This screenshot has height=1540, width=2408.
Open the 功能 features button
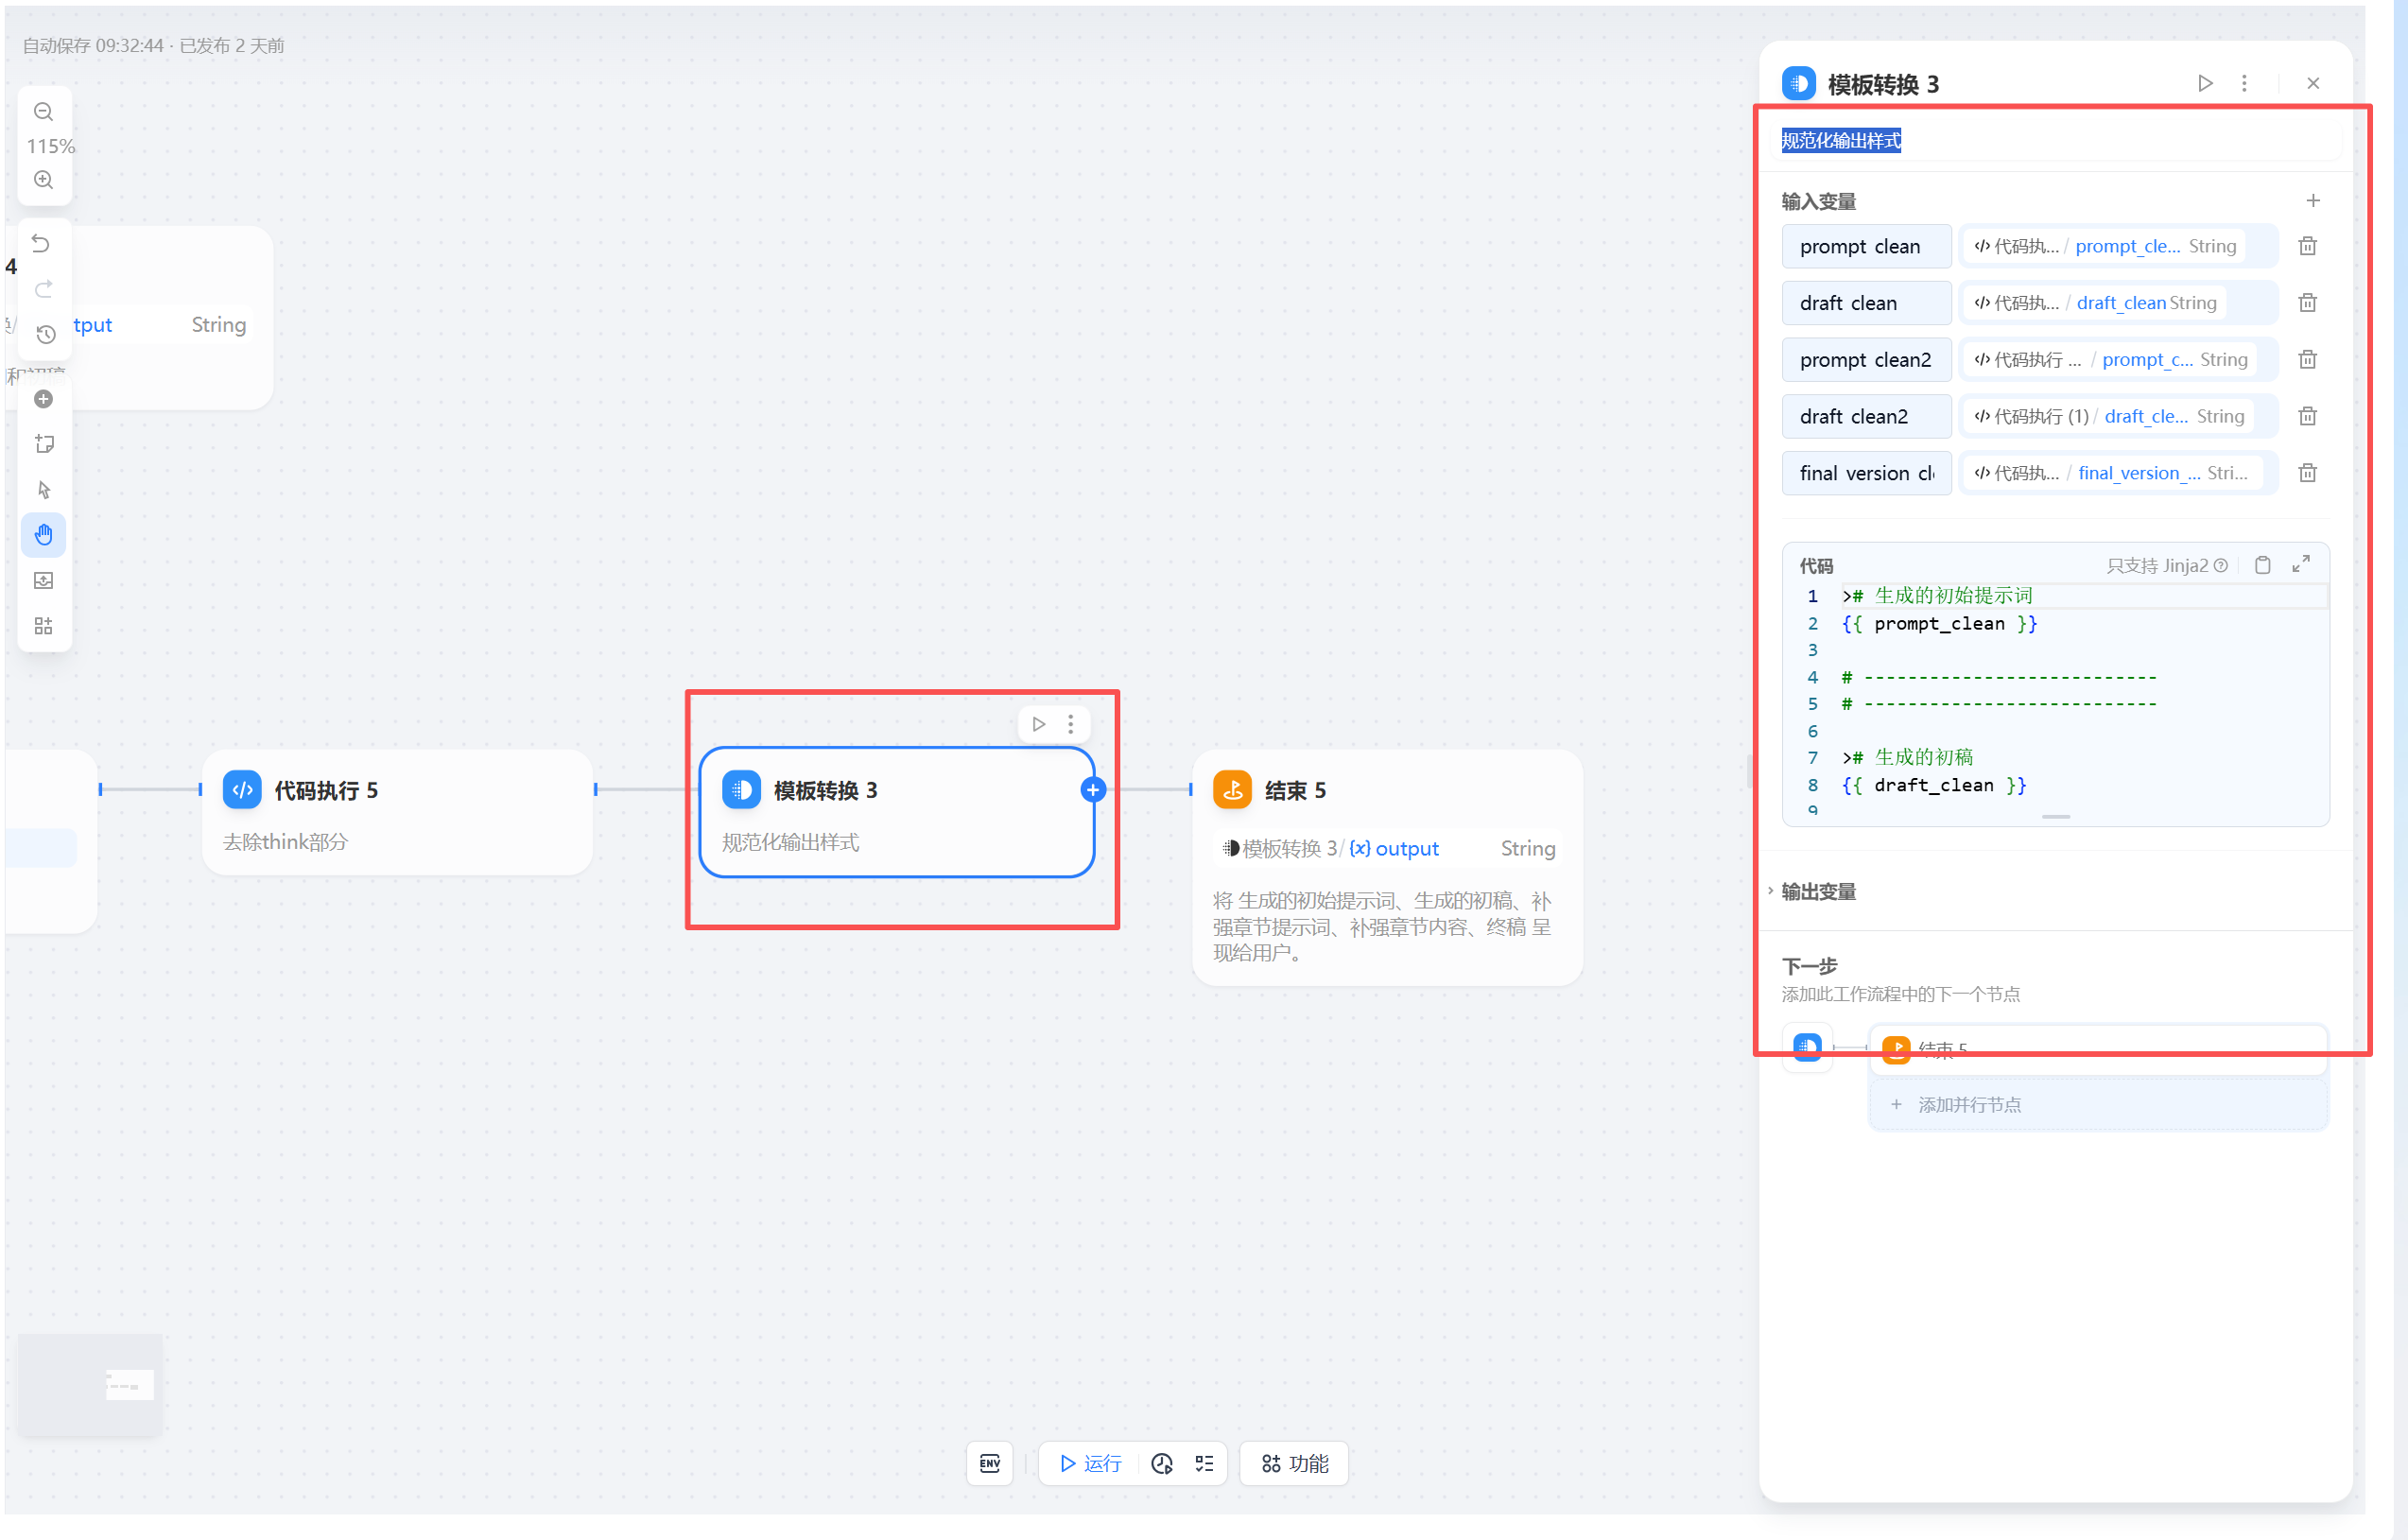(x=1294, y=1464)
